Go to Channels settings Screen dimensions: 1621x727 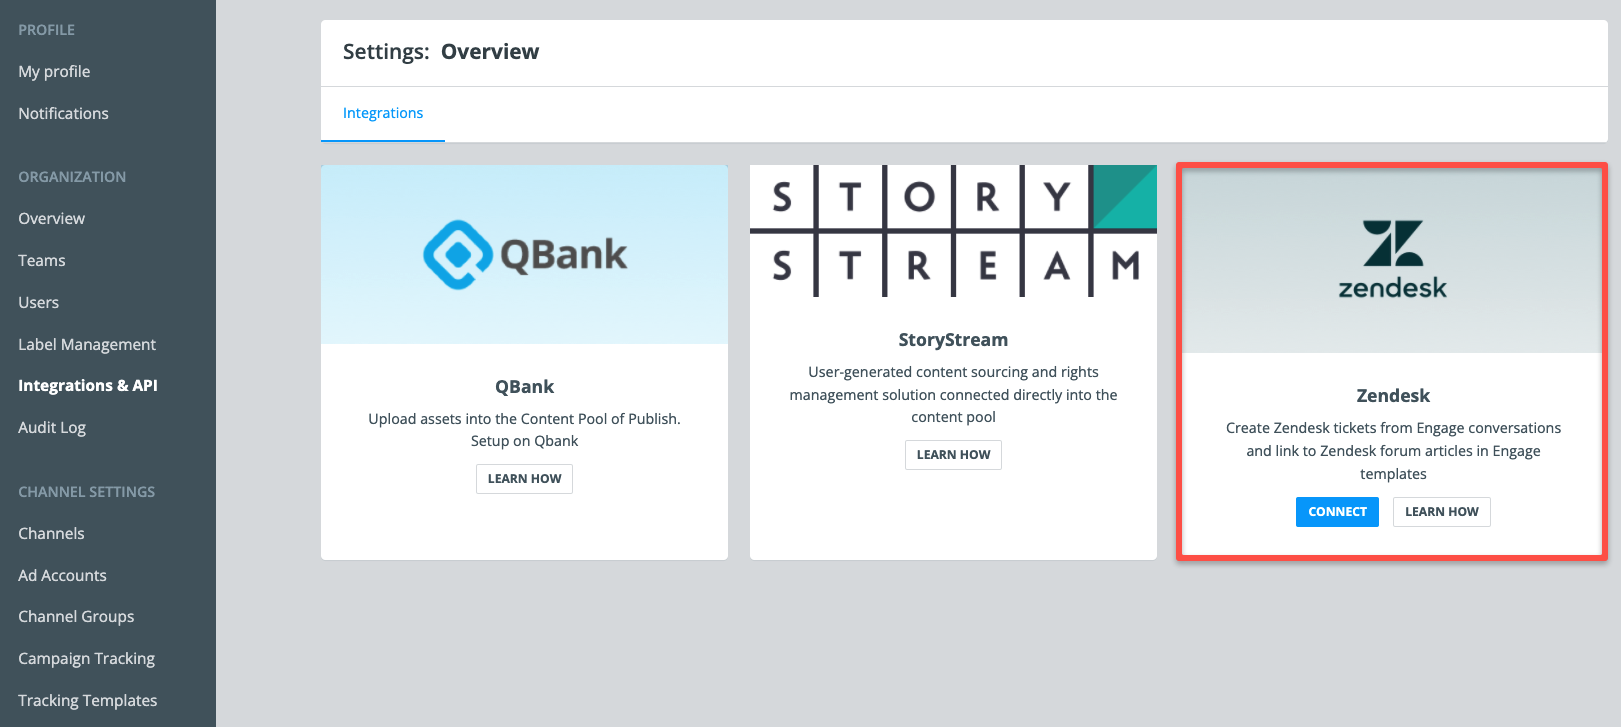click(51, 534)
